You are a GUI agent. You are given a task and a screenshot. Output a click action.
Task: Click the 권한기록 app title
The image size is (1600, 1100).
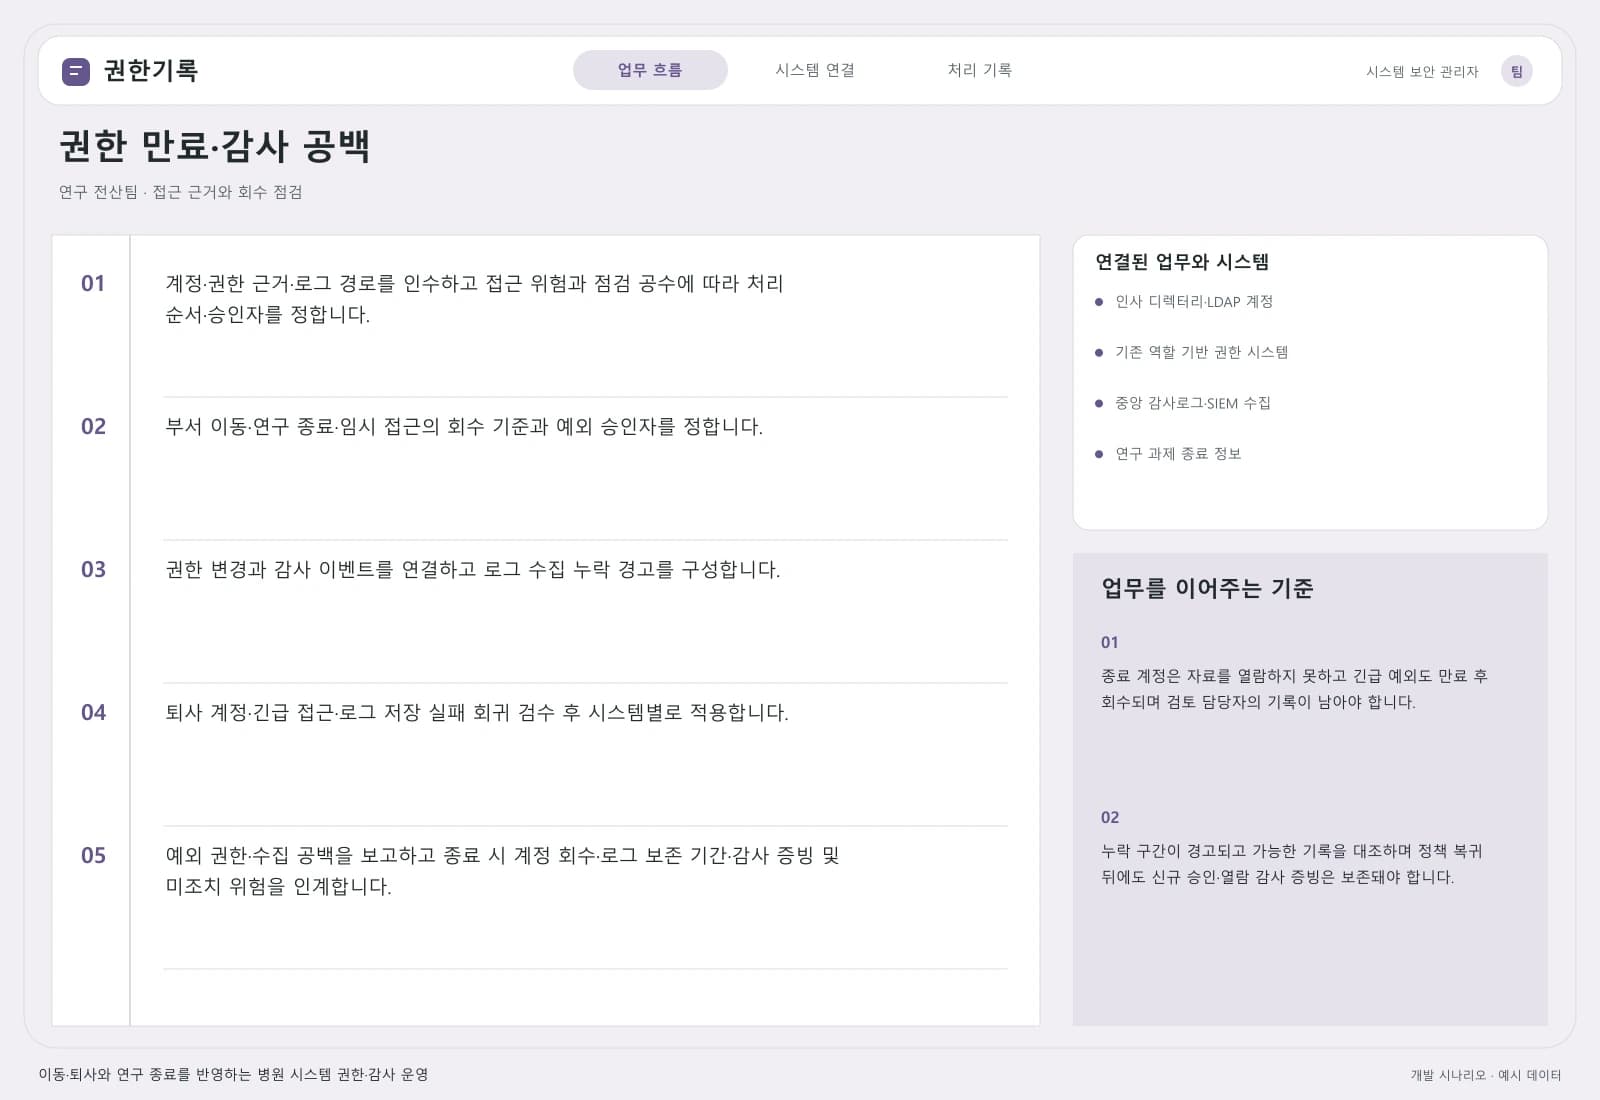click(x=151, y=71)
